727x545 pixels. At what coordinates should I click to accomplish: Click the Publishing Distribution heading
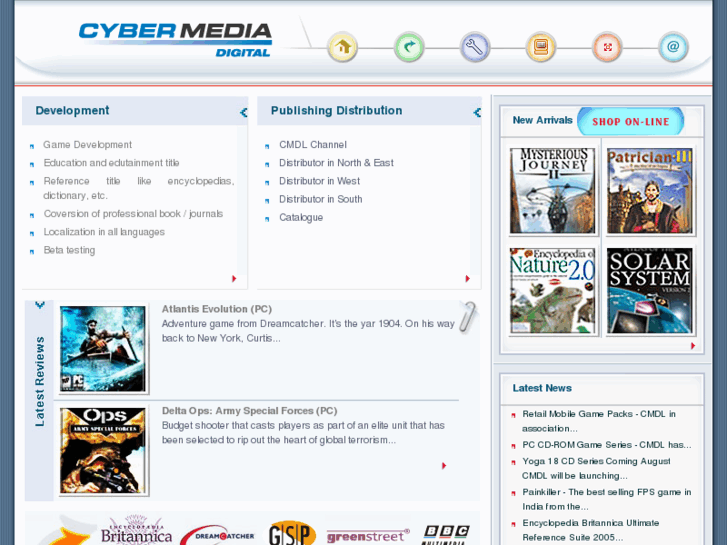[336, 110]
